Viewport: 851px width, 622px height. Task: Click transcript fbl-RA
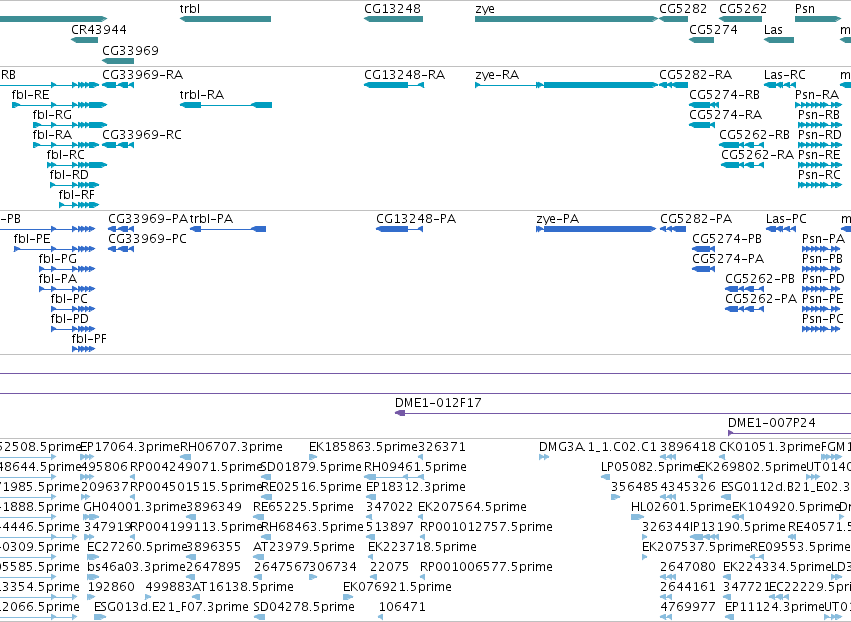point(66,145)
